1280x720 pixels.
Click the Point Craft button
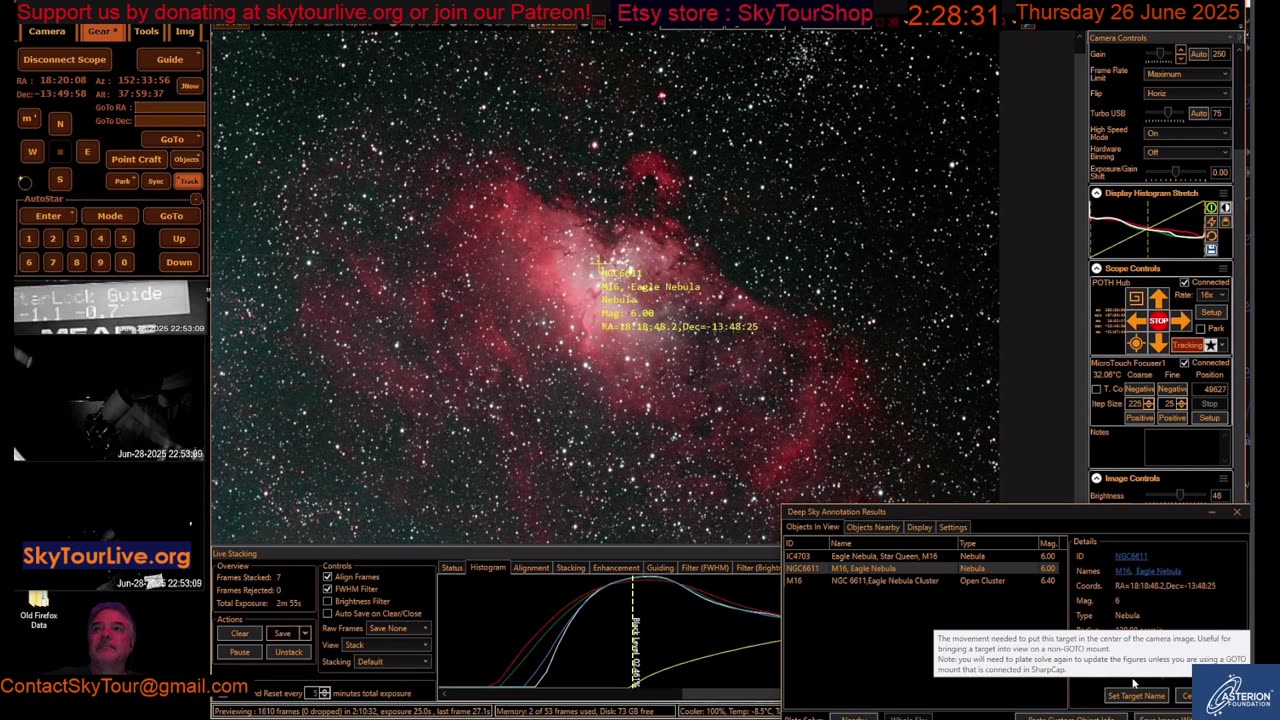[136, 160]
